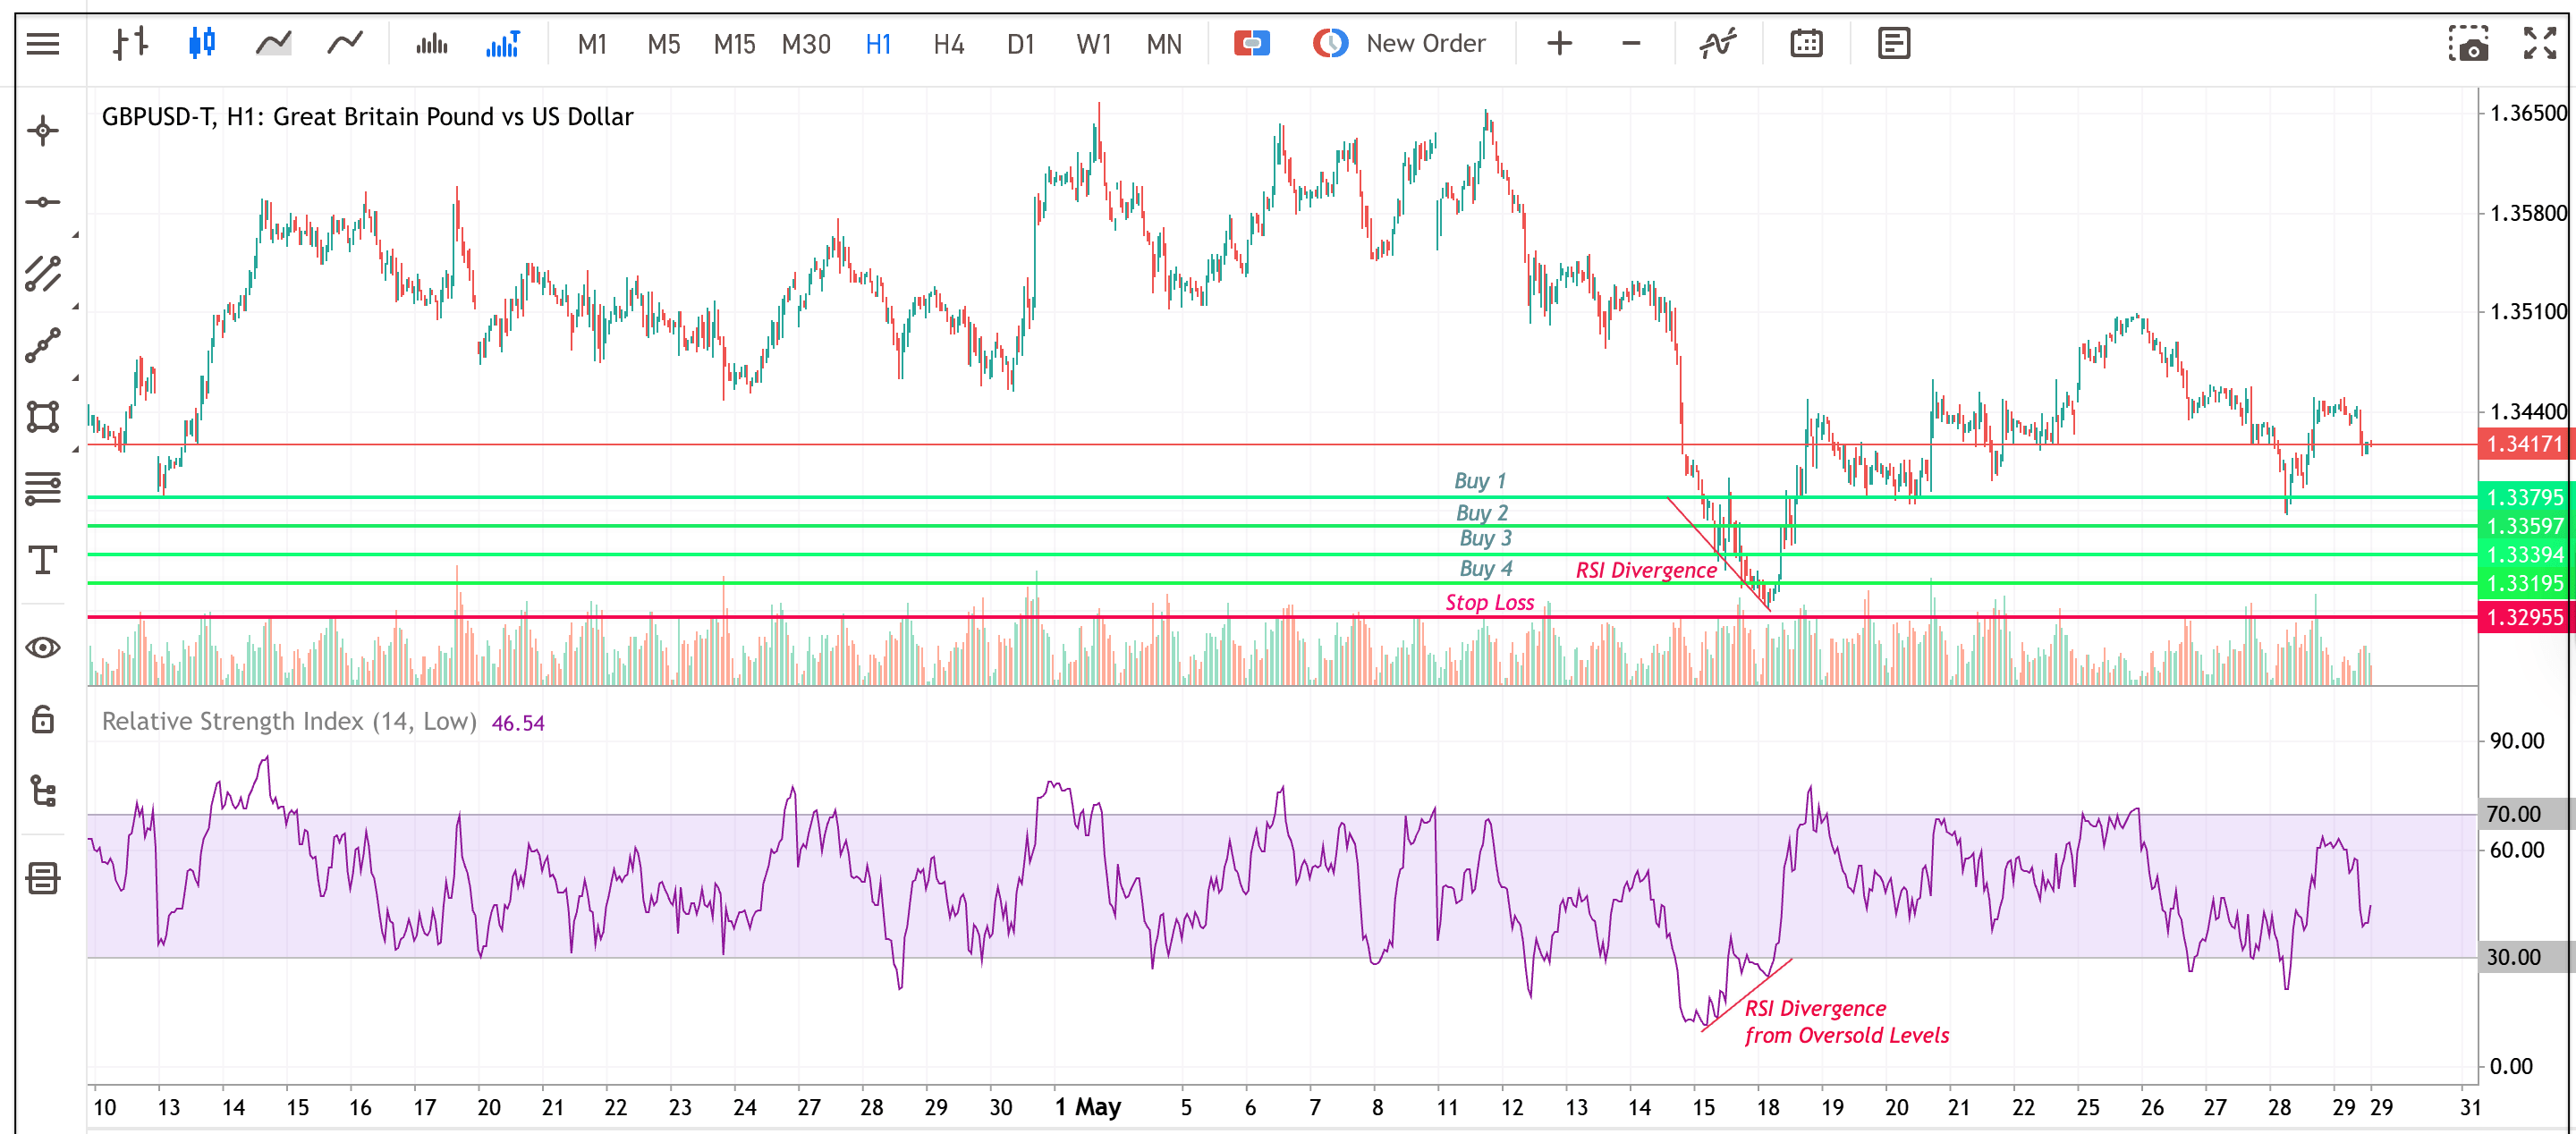Click the GBPUSD-T chart title
The width and height of the screenshot is (2576, 1134).
(367, 117)
